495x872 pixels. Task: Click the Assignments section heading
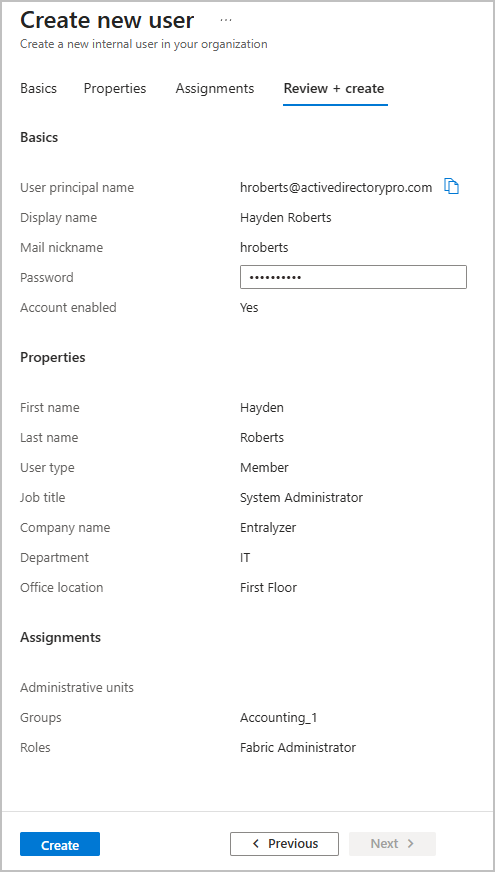pos(61,637)
